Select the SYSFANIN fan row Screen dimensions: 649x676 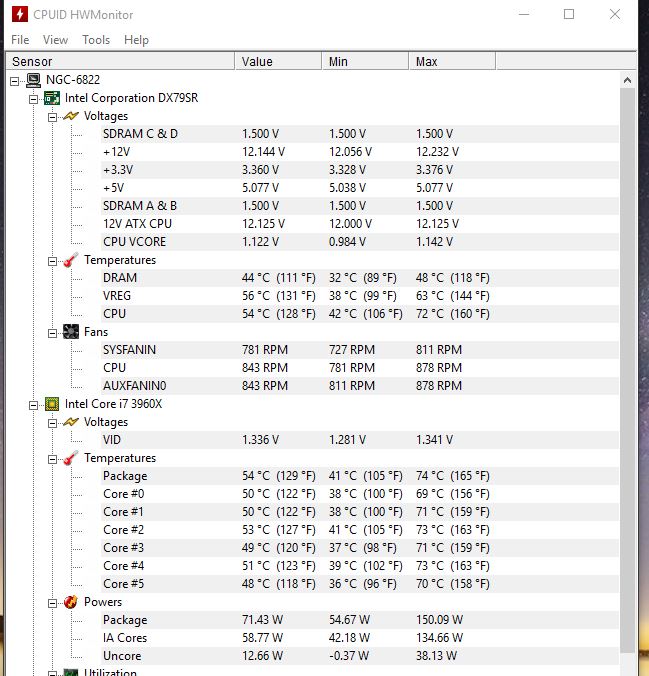(360, 350)
